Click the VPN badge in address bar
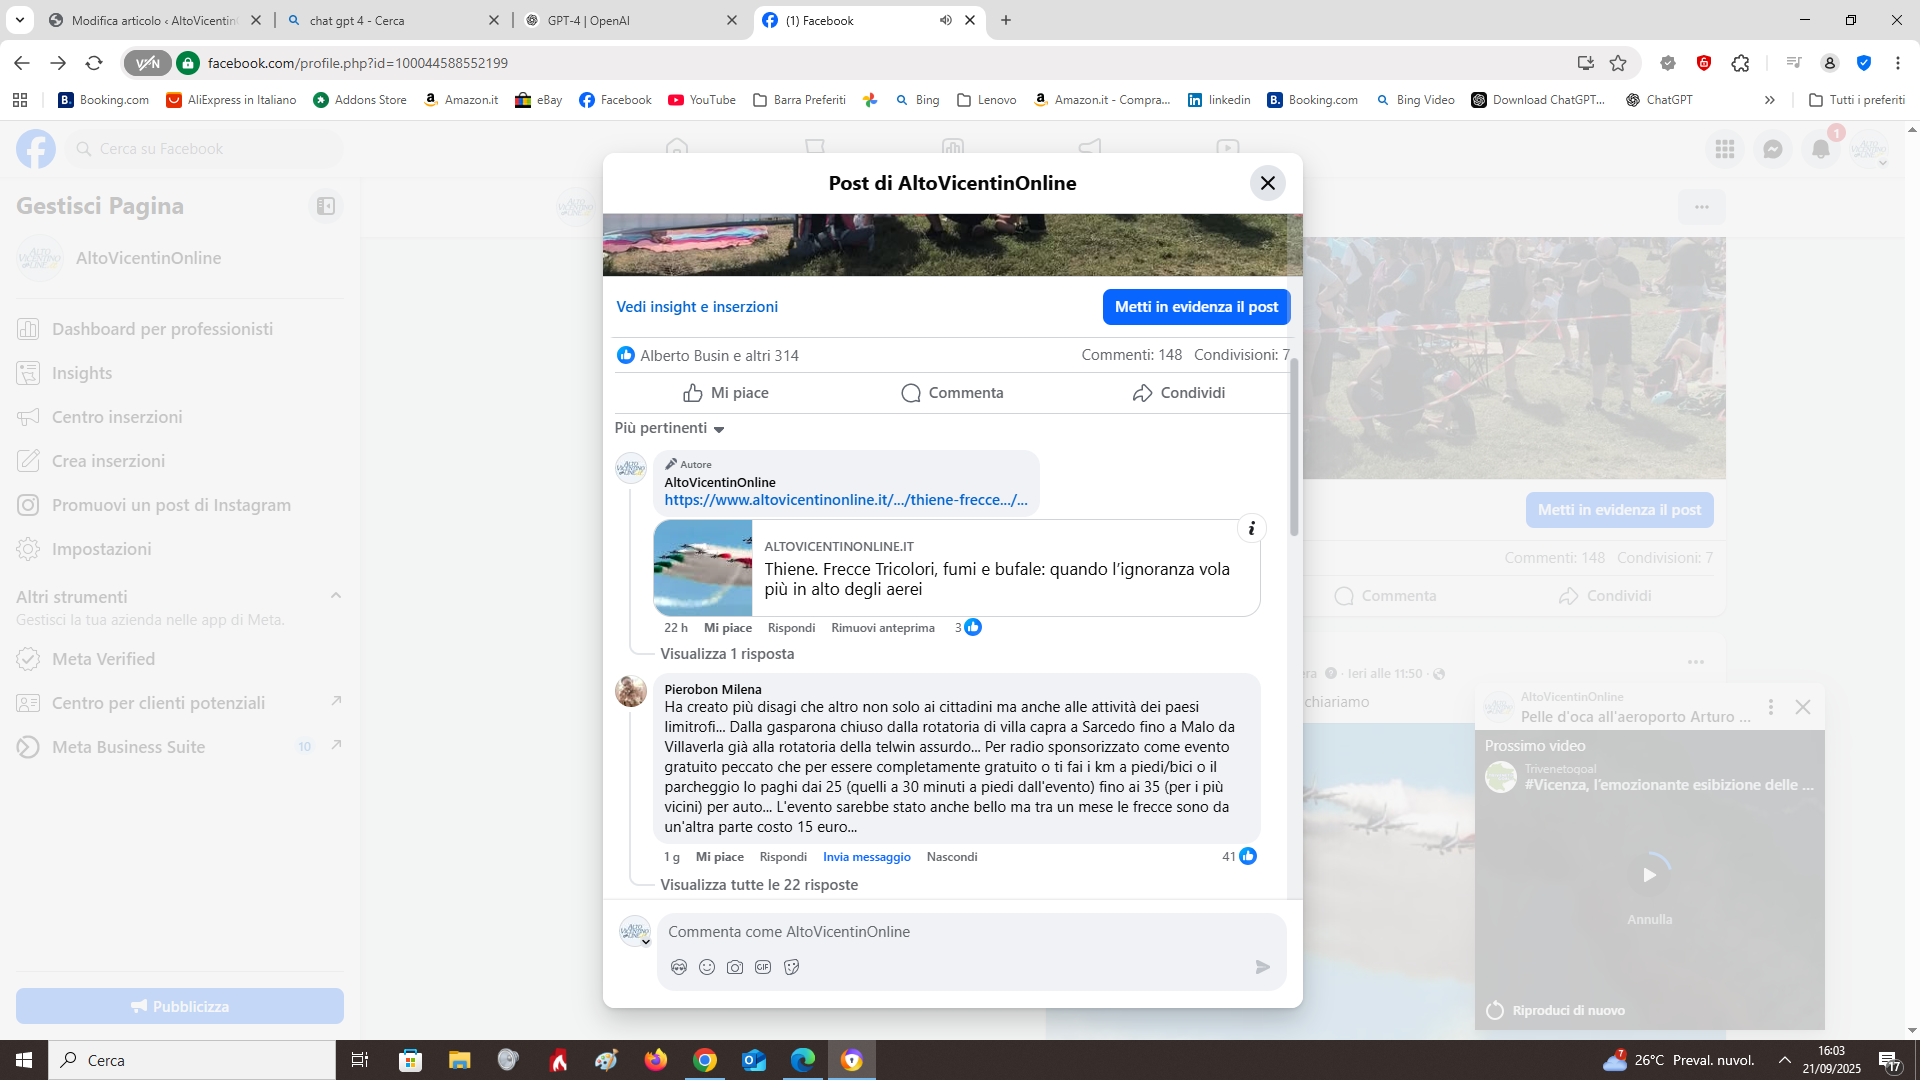The image size is (1920, 1080). coord(147,63)
